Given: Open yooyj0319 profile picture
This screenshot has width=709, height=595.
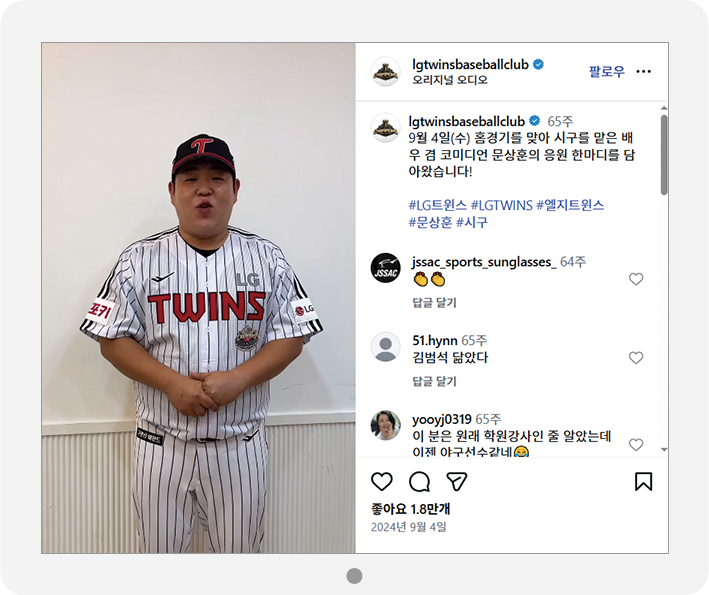Looking at the screenshot, I should coord(386,425).
